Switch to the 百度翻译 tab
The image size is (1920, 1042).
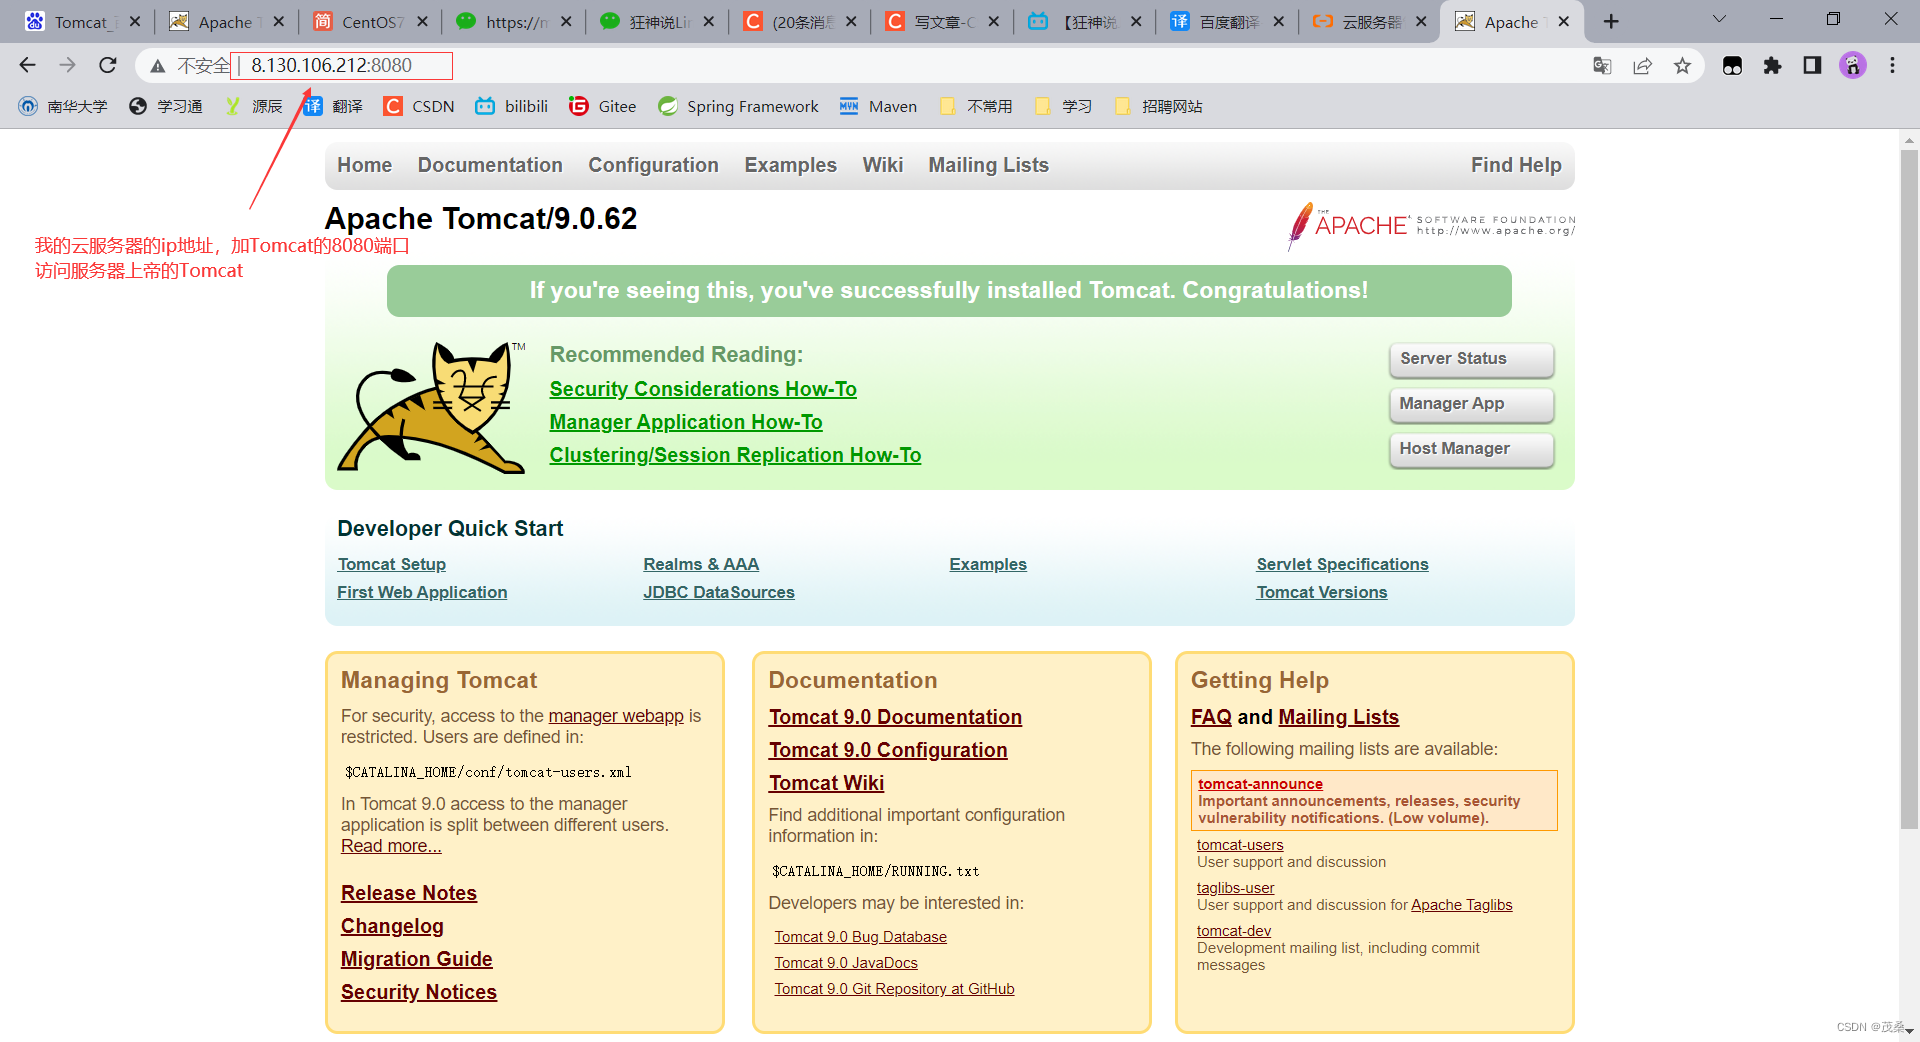tap(1226, 21)
